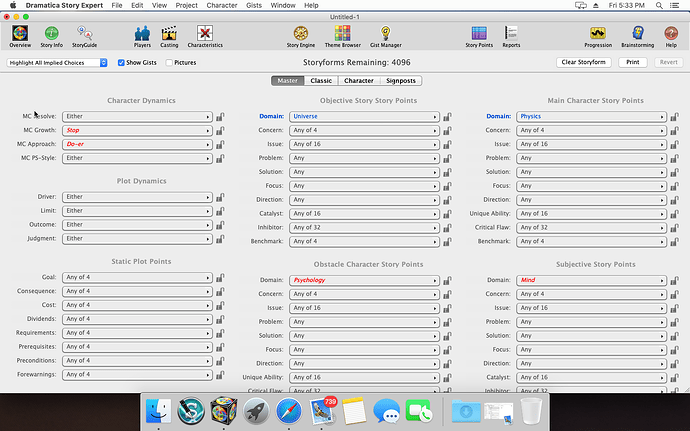Open the Gists menu in menu bar
Image resolution: width=690 pixels, height=431 pixels.
(253, 5)
